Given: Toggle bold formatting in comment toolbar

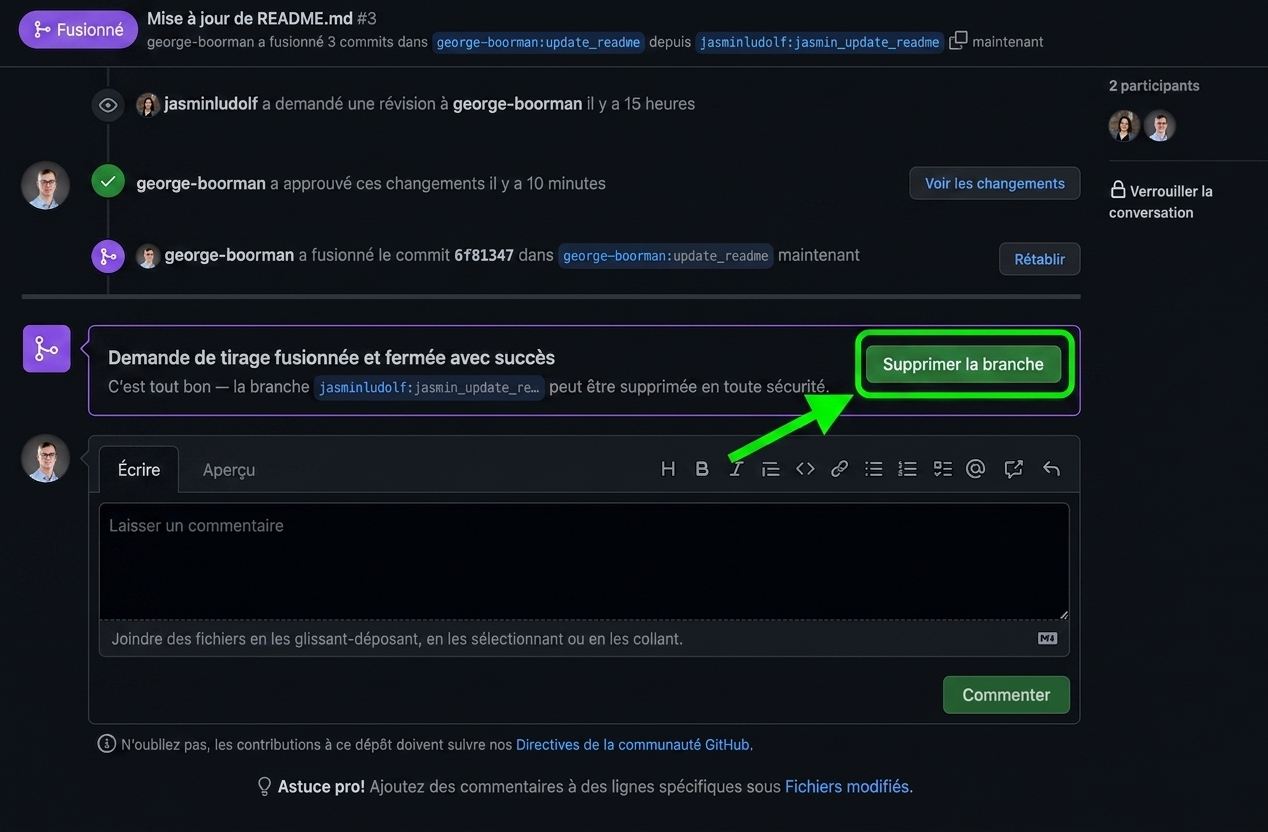Looking at the screenshot, I should tap(702, 468).
